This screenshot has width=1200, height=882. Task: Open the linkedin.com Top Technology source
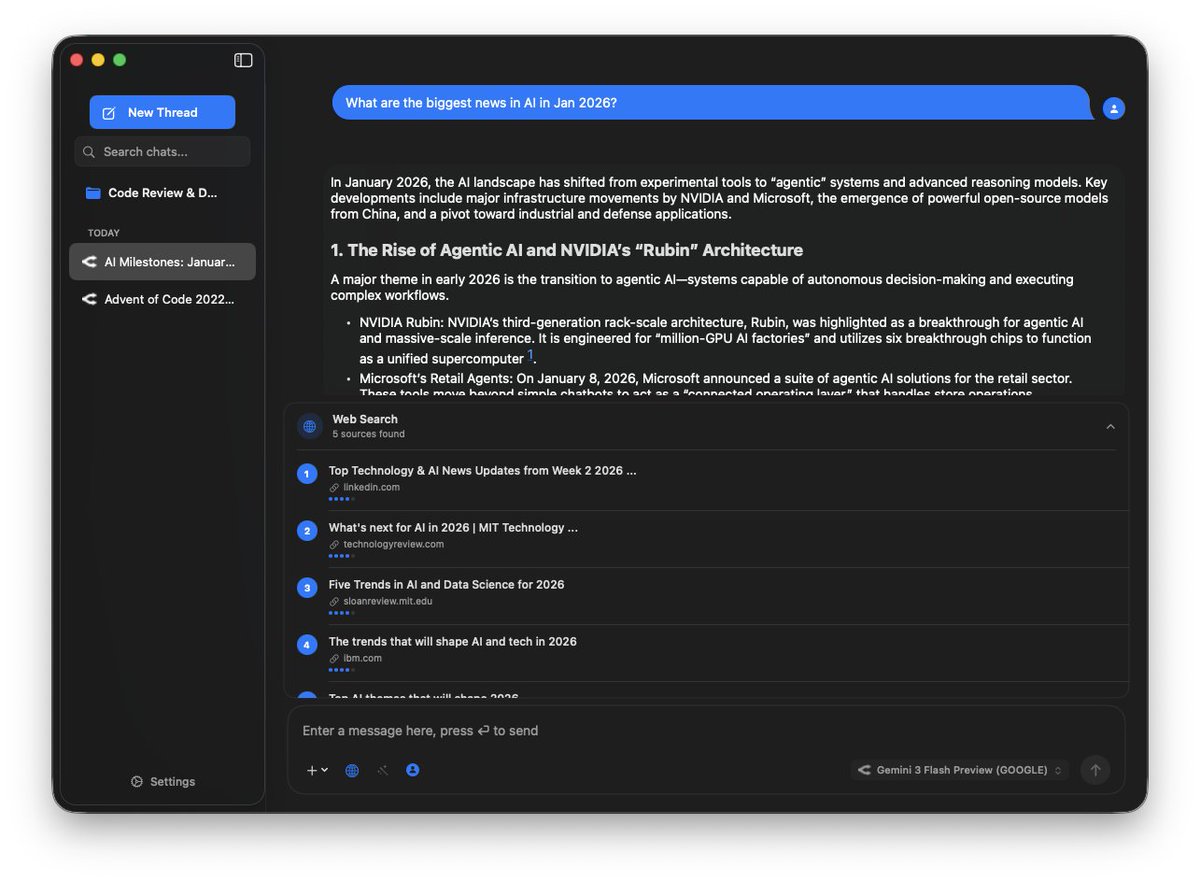[482, 471]
